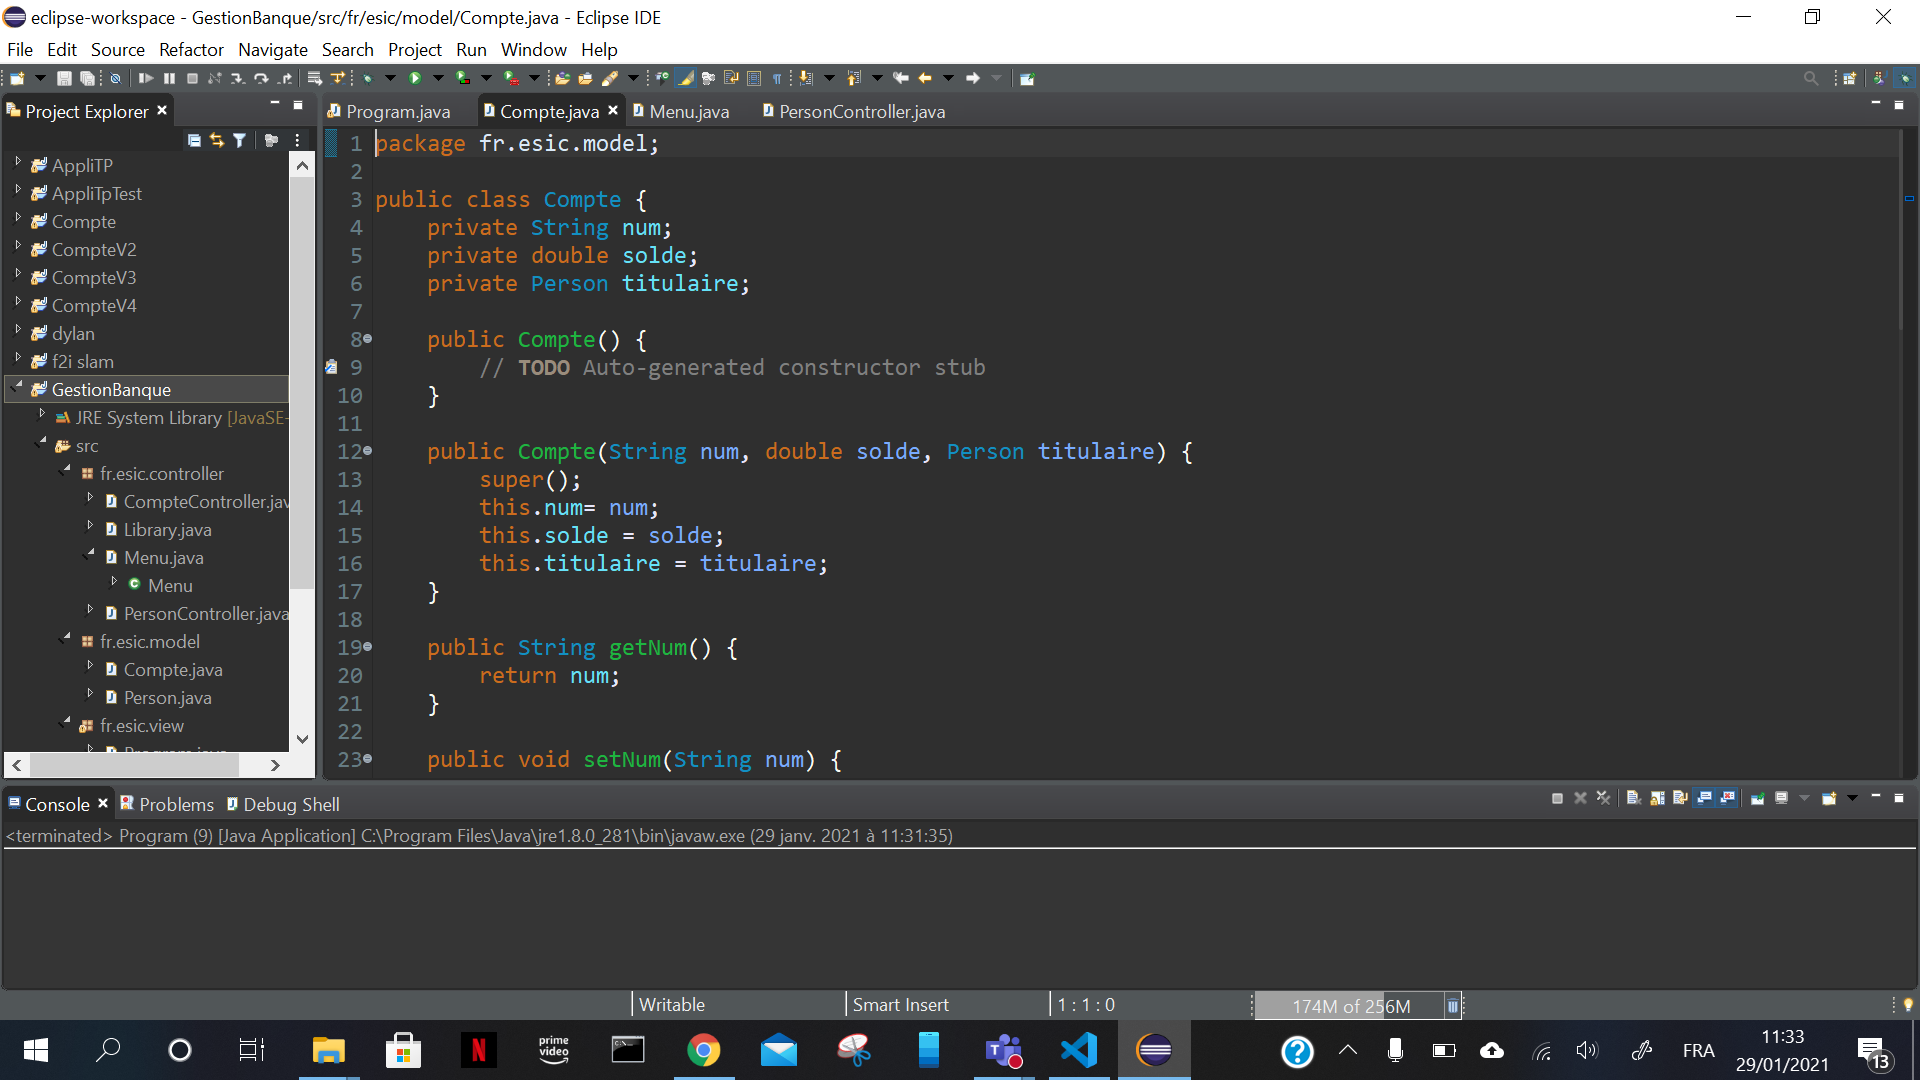1920x1080 pixels.
Task: Click the Resume debug icon
Action: point(146,78)
